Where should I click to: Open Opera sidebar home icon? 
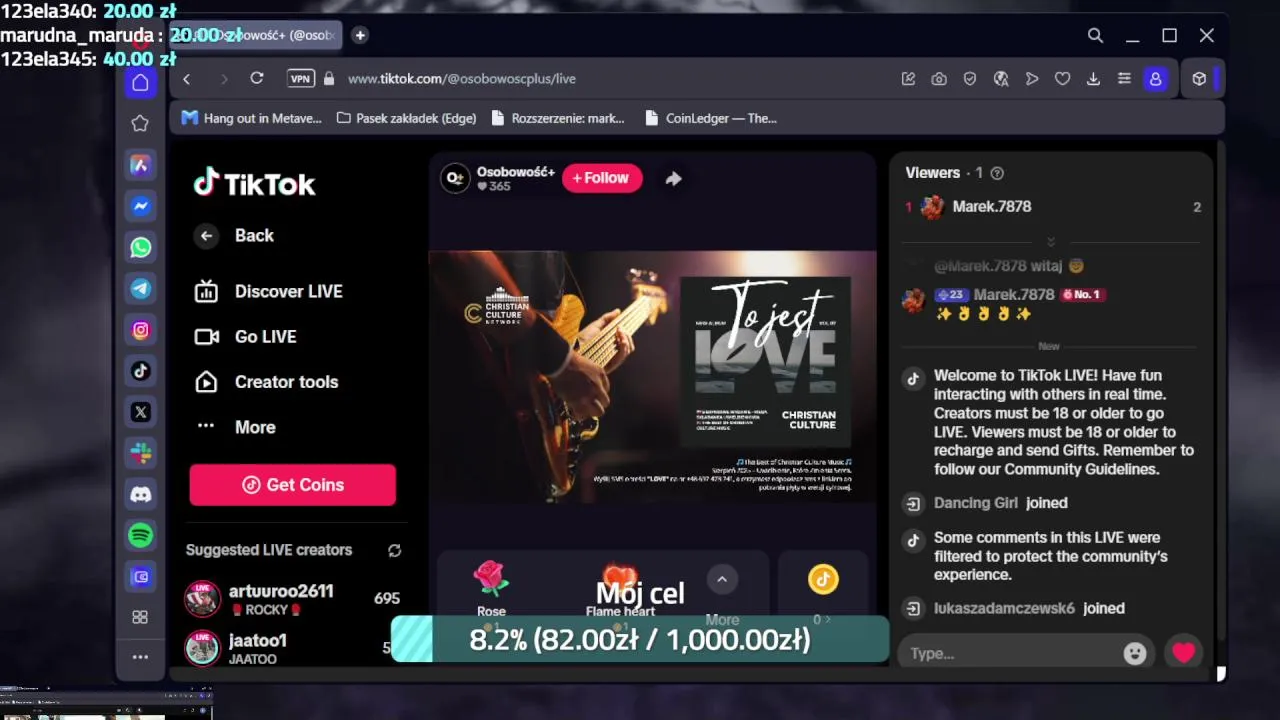click(140, 82)
